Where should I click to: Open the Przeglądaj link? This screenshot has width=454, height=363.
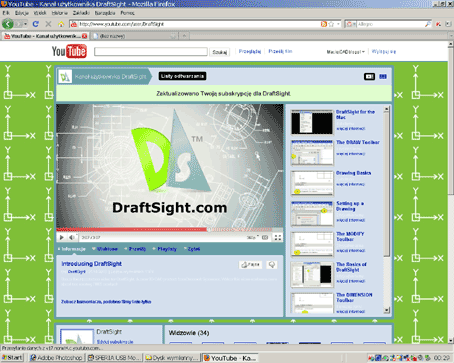coord(250,51)
